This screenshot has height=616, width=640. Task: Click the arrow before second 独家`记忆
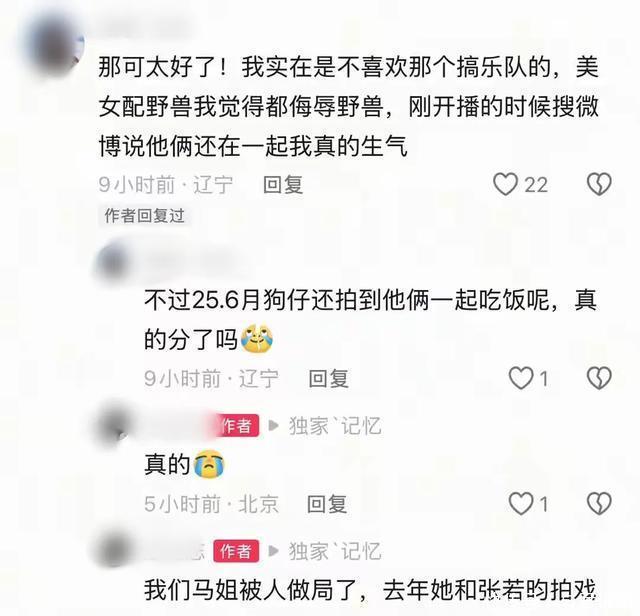(273, 552)
